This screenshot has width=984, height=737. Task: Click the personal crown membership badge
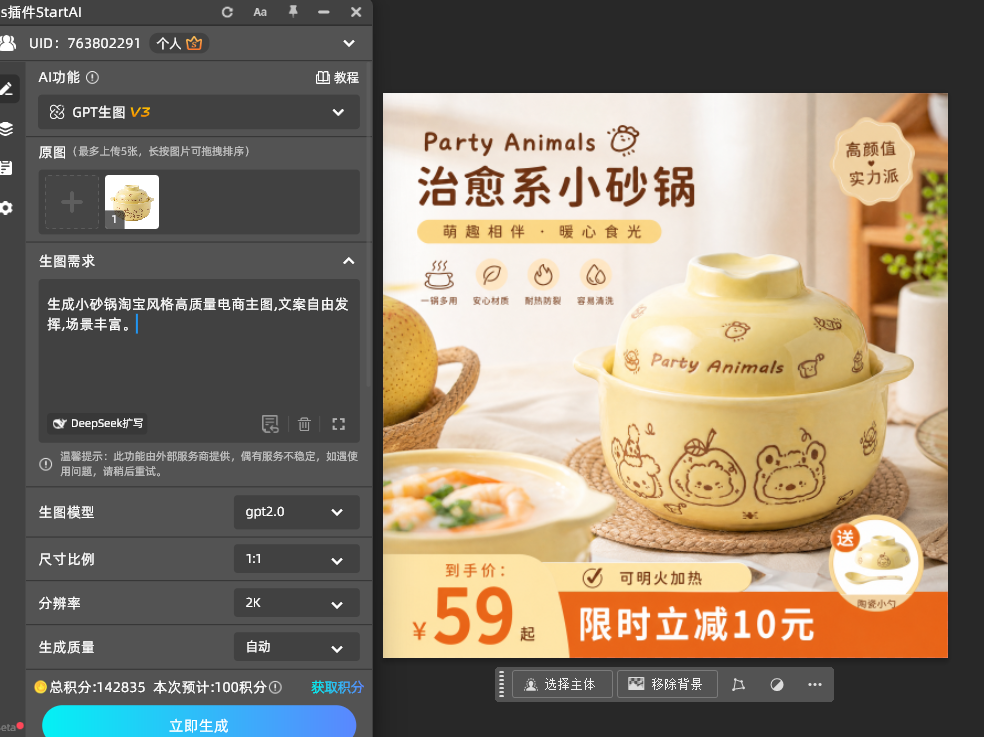coord(179,43)
